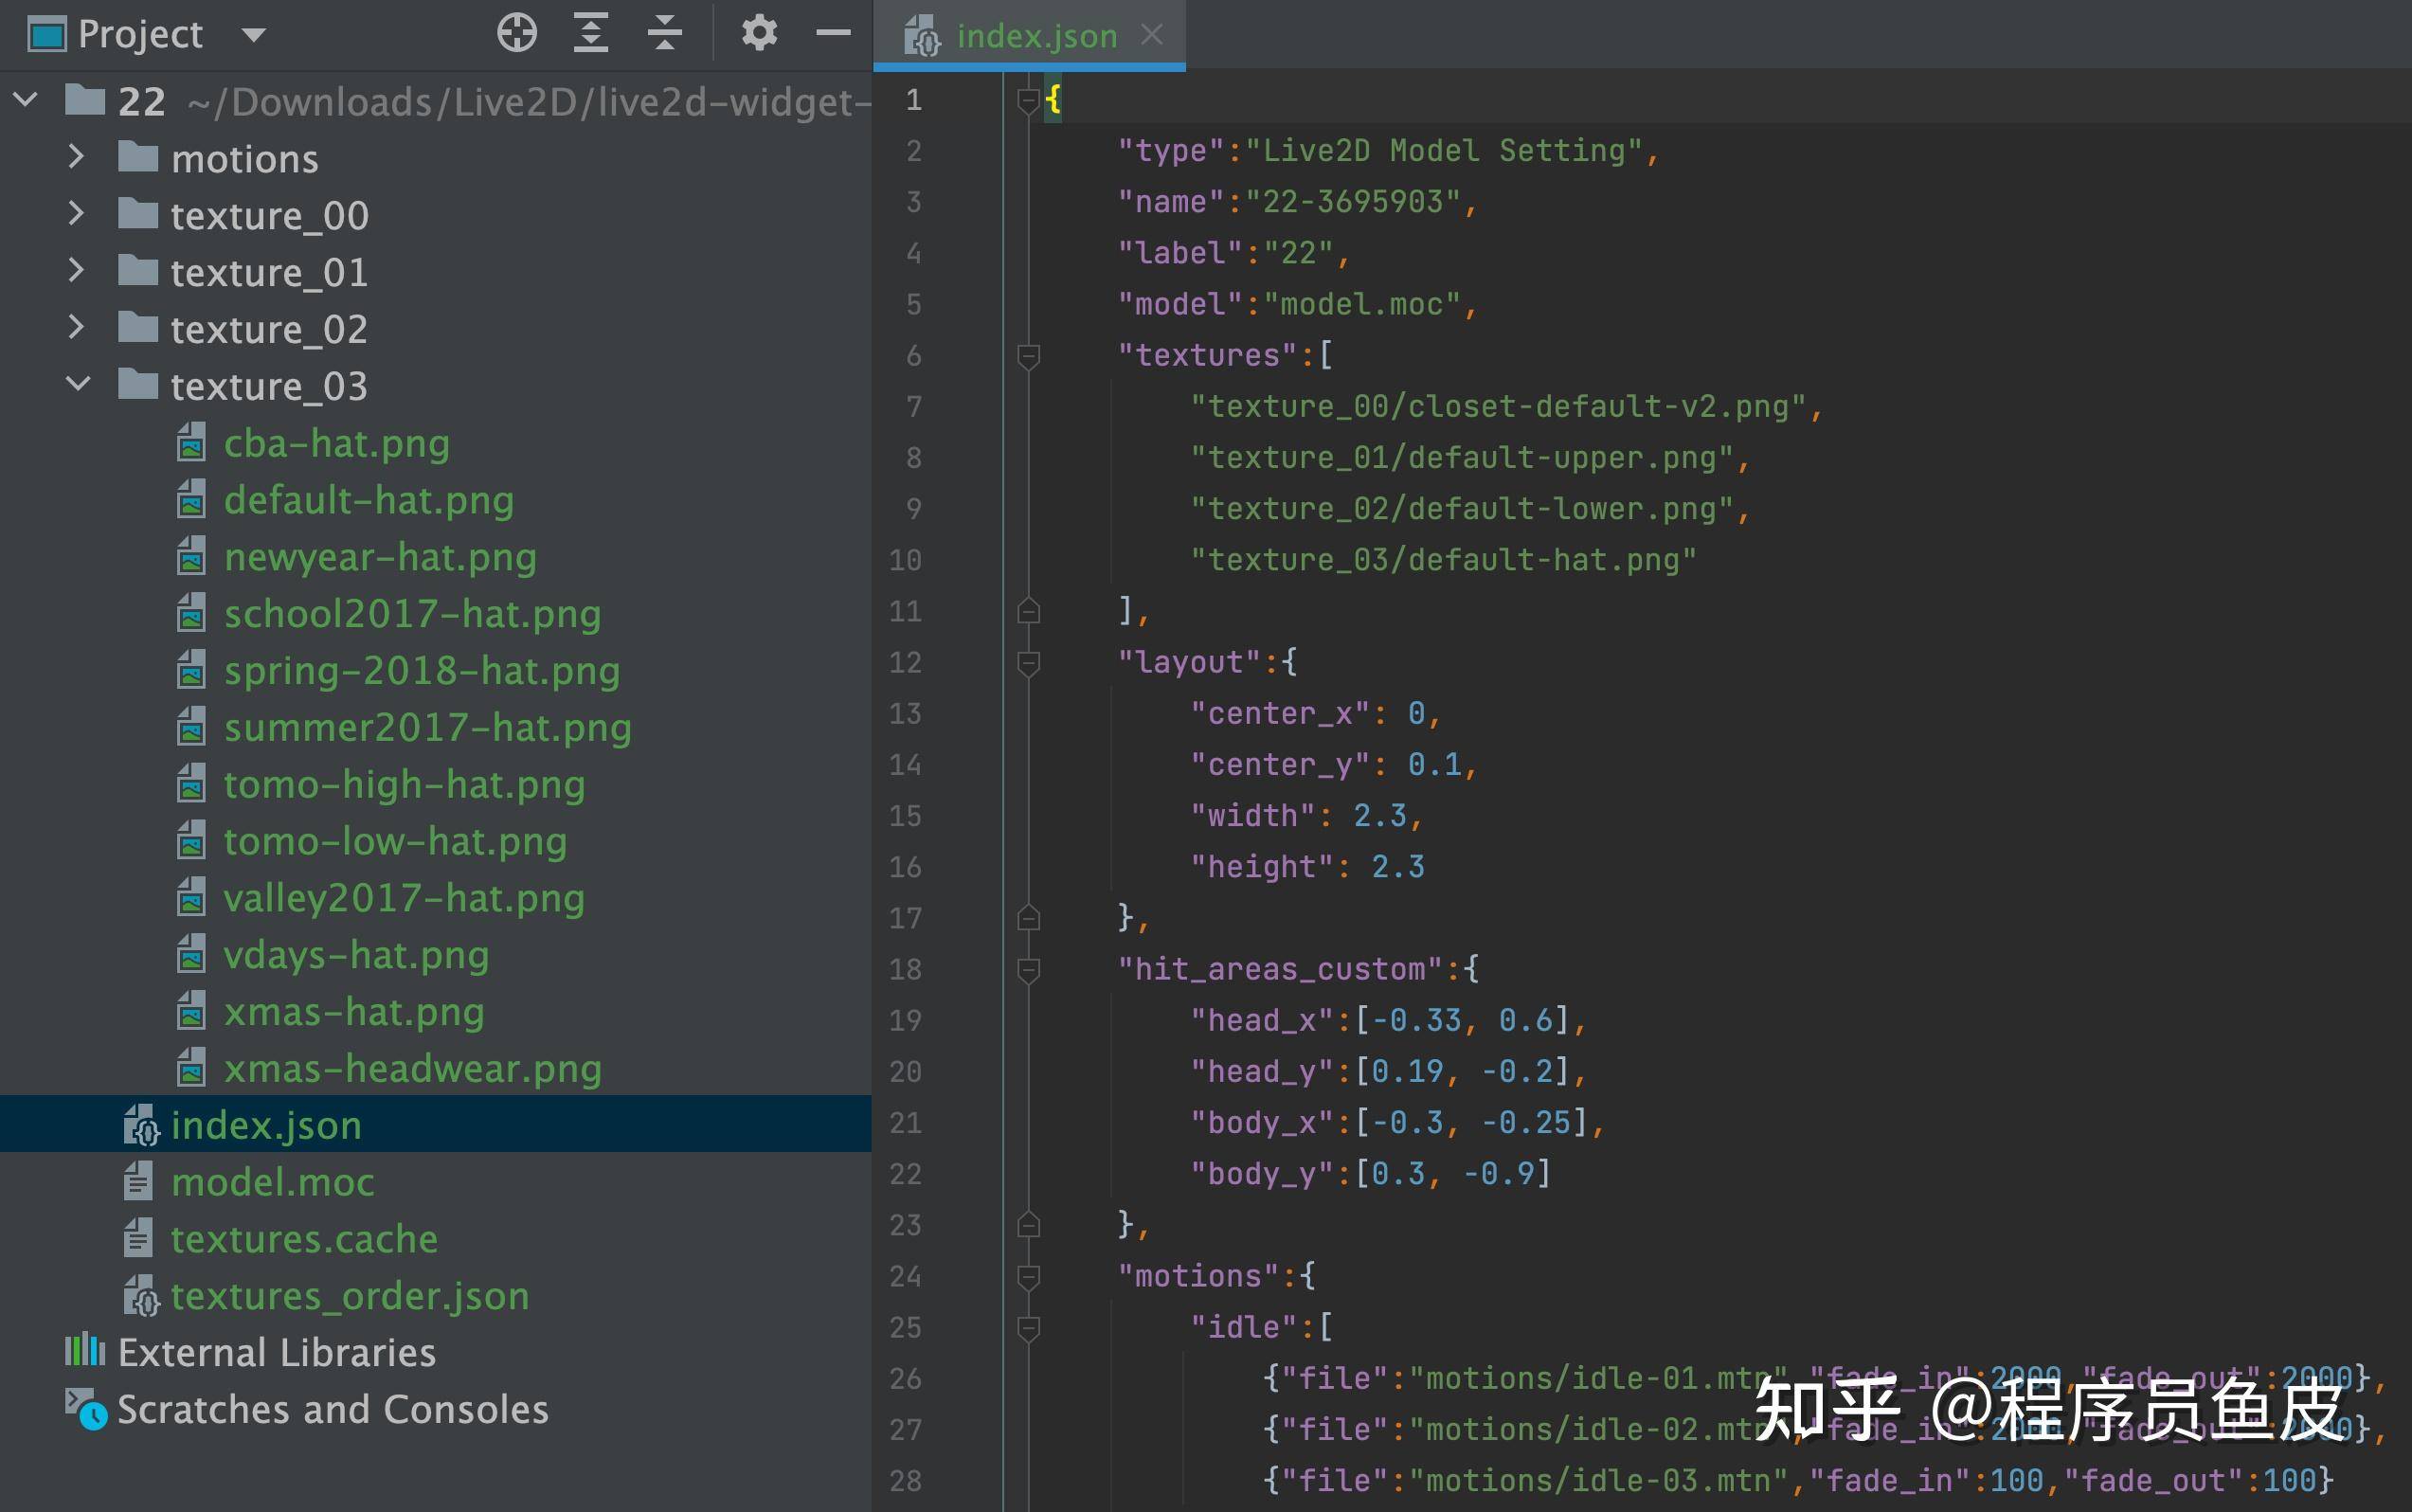Hide the Project tool window with minus icon
This screenshot has width=2412, height=1512.
pos(832,33)
